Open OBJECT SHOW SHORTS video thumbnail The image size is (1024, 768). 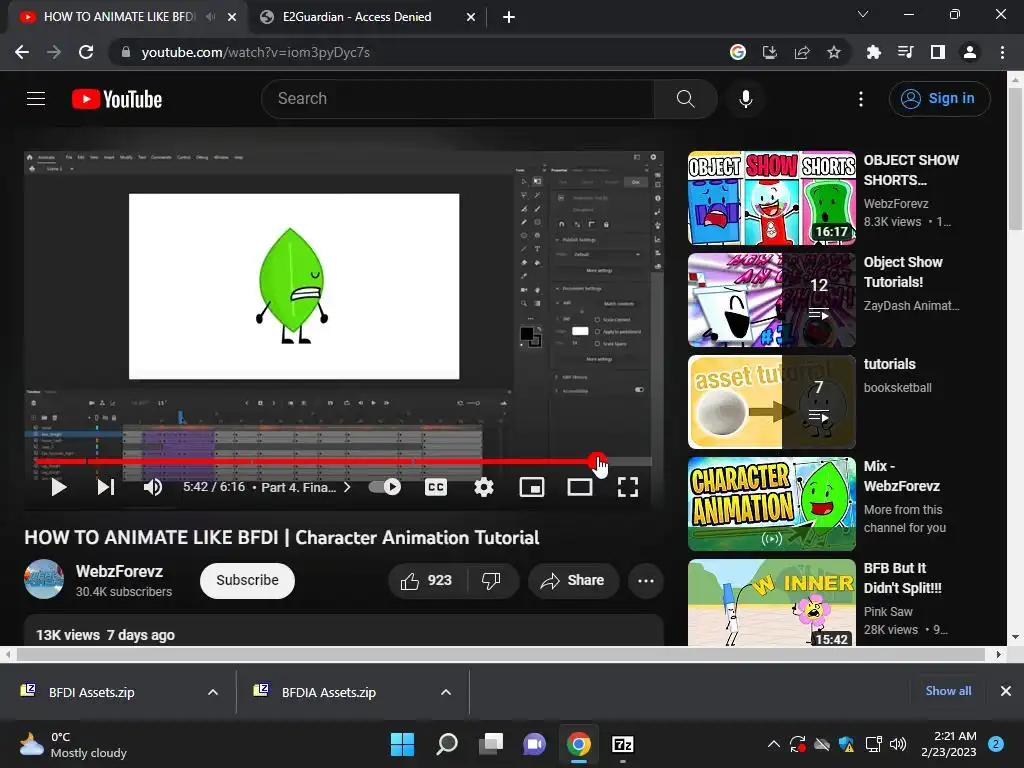pos(771,198)
